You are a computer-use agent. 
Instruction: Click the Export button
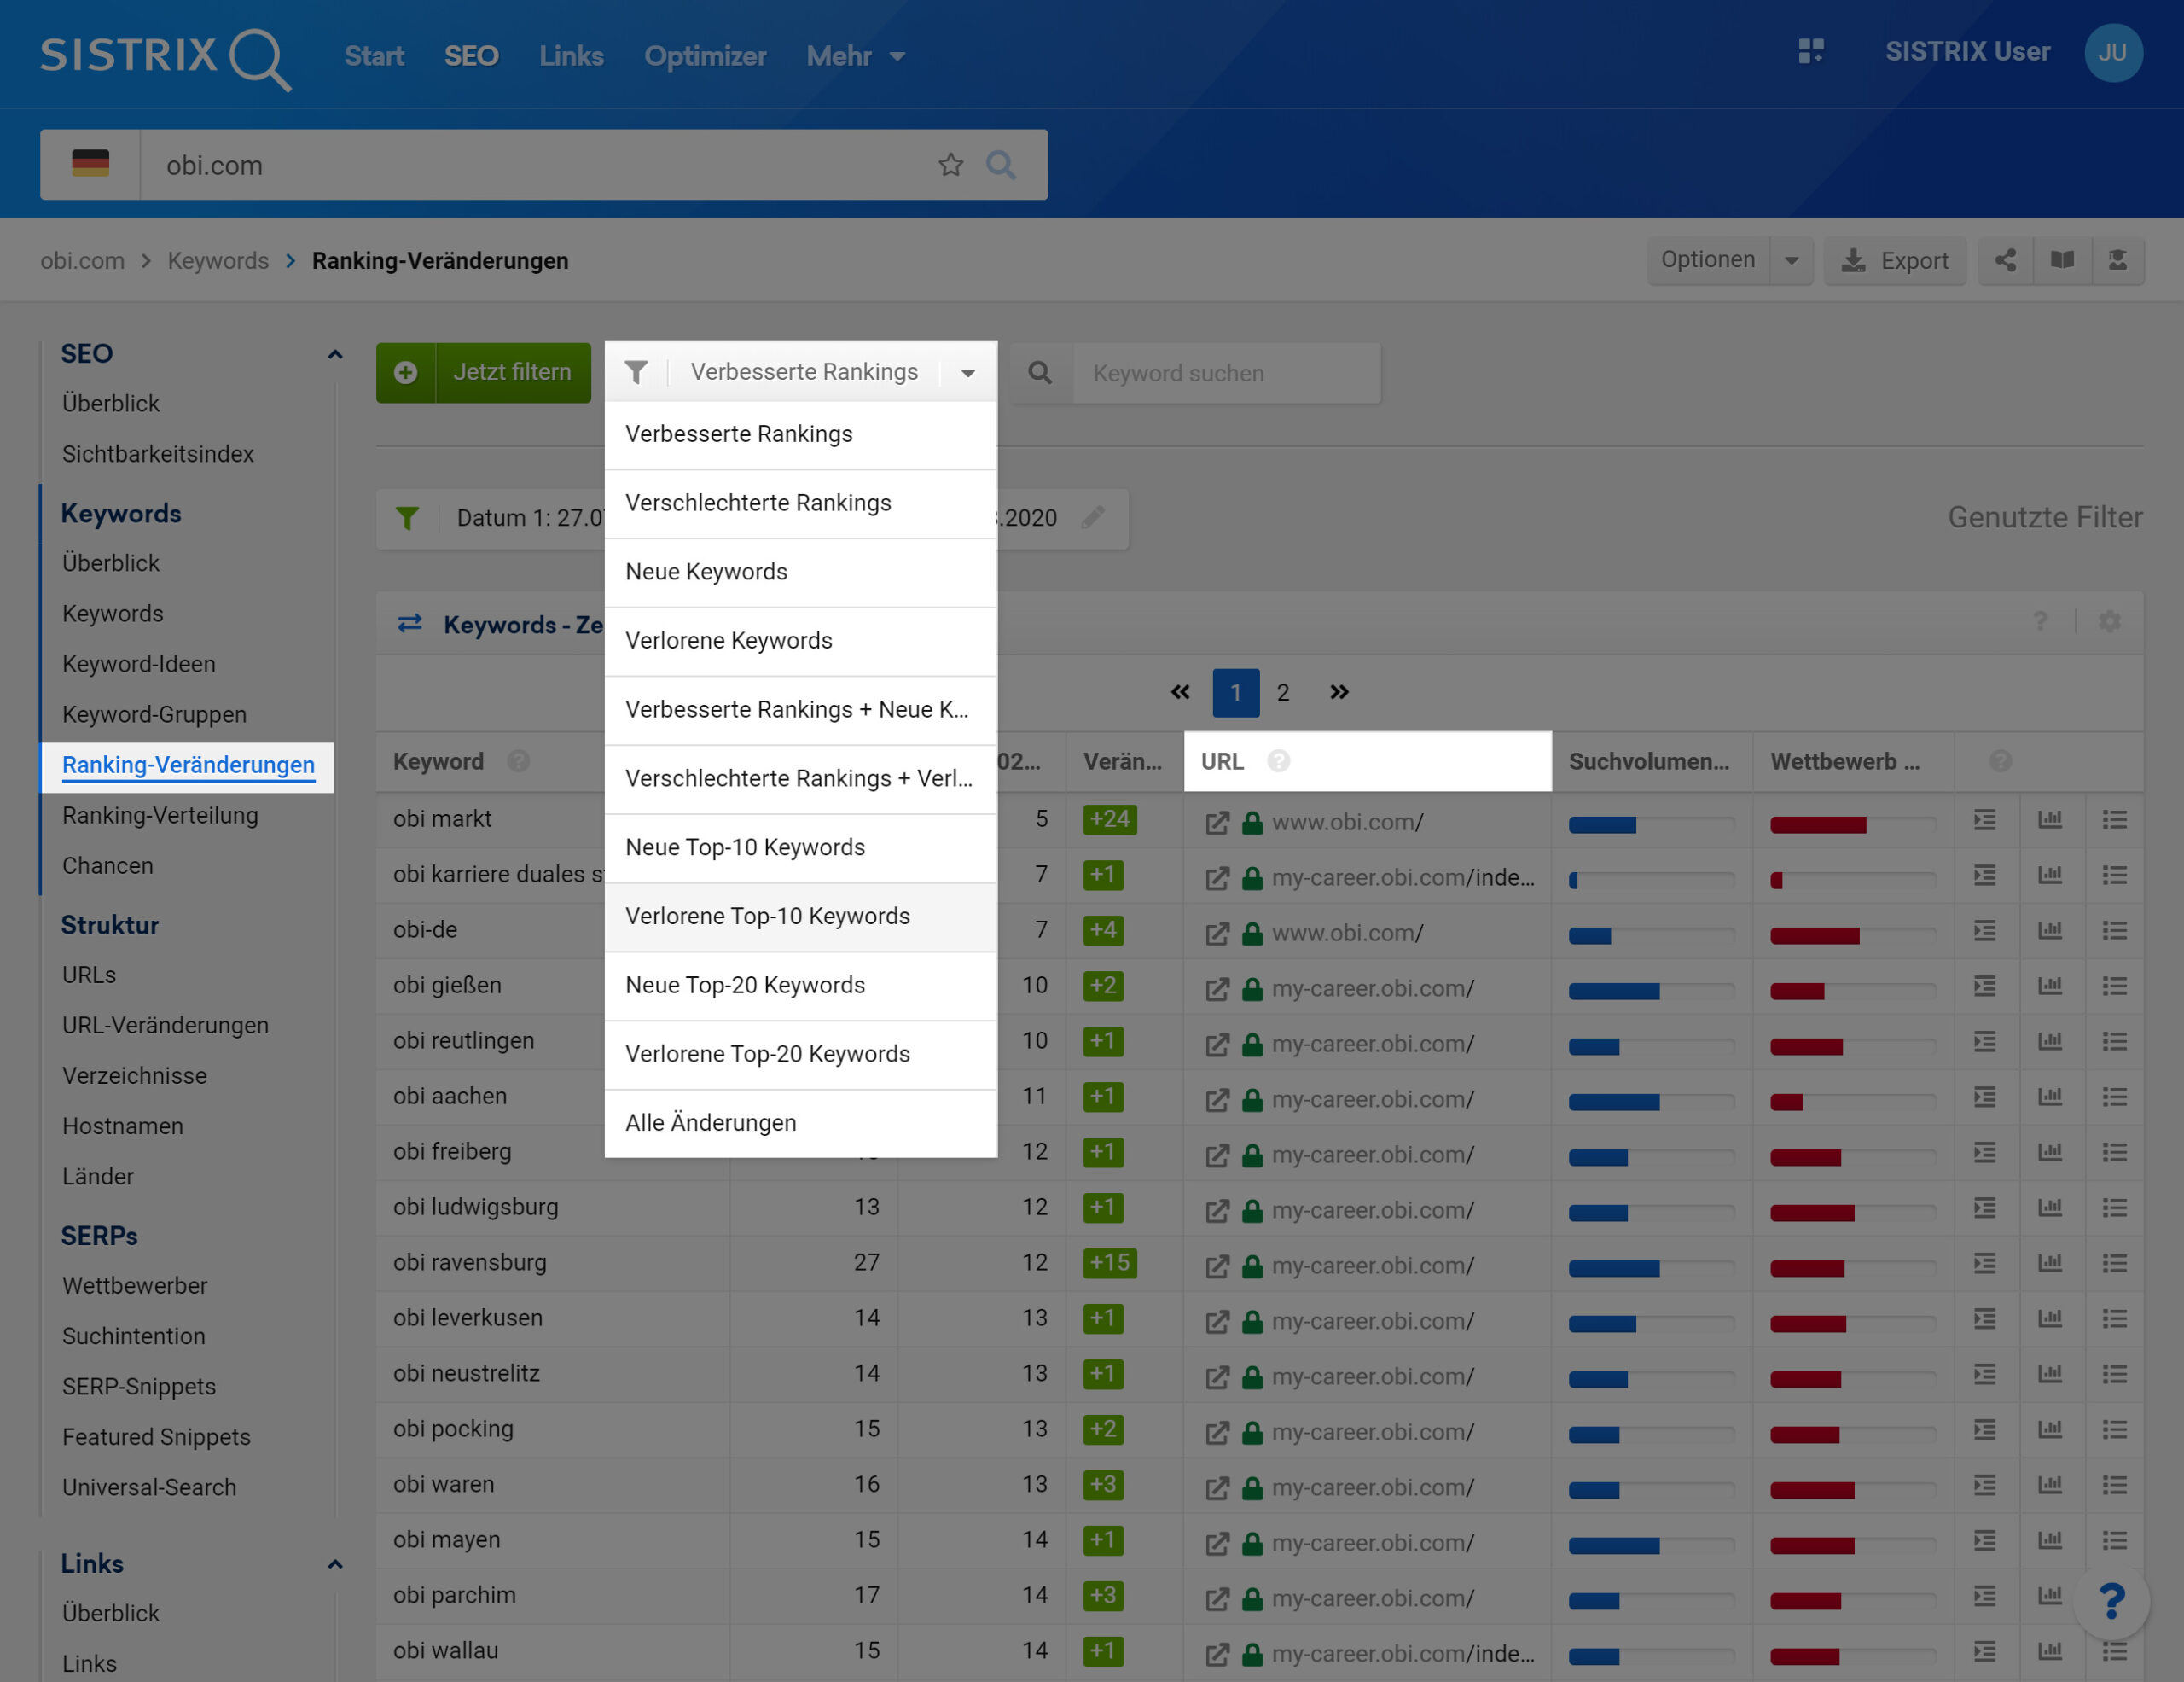(x=1895, y=261)
